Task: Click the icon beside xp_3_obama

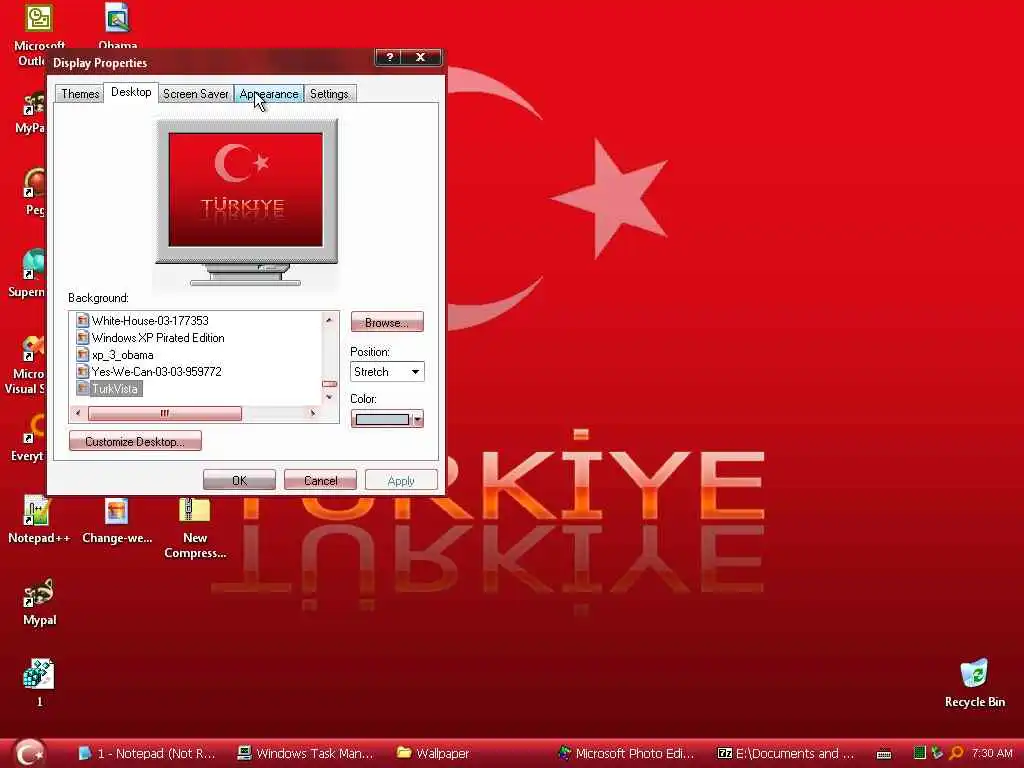Action: coord(82,355)
